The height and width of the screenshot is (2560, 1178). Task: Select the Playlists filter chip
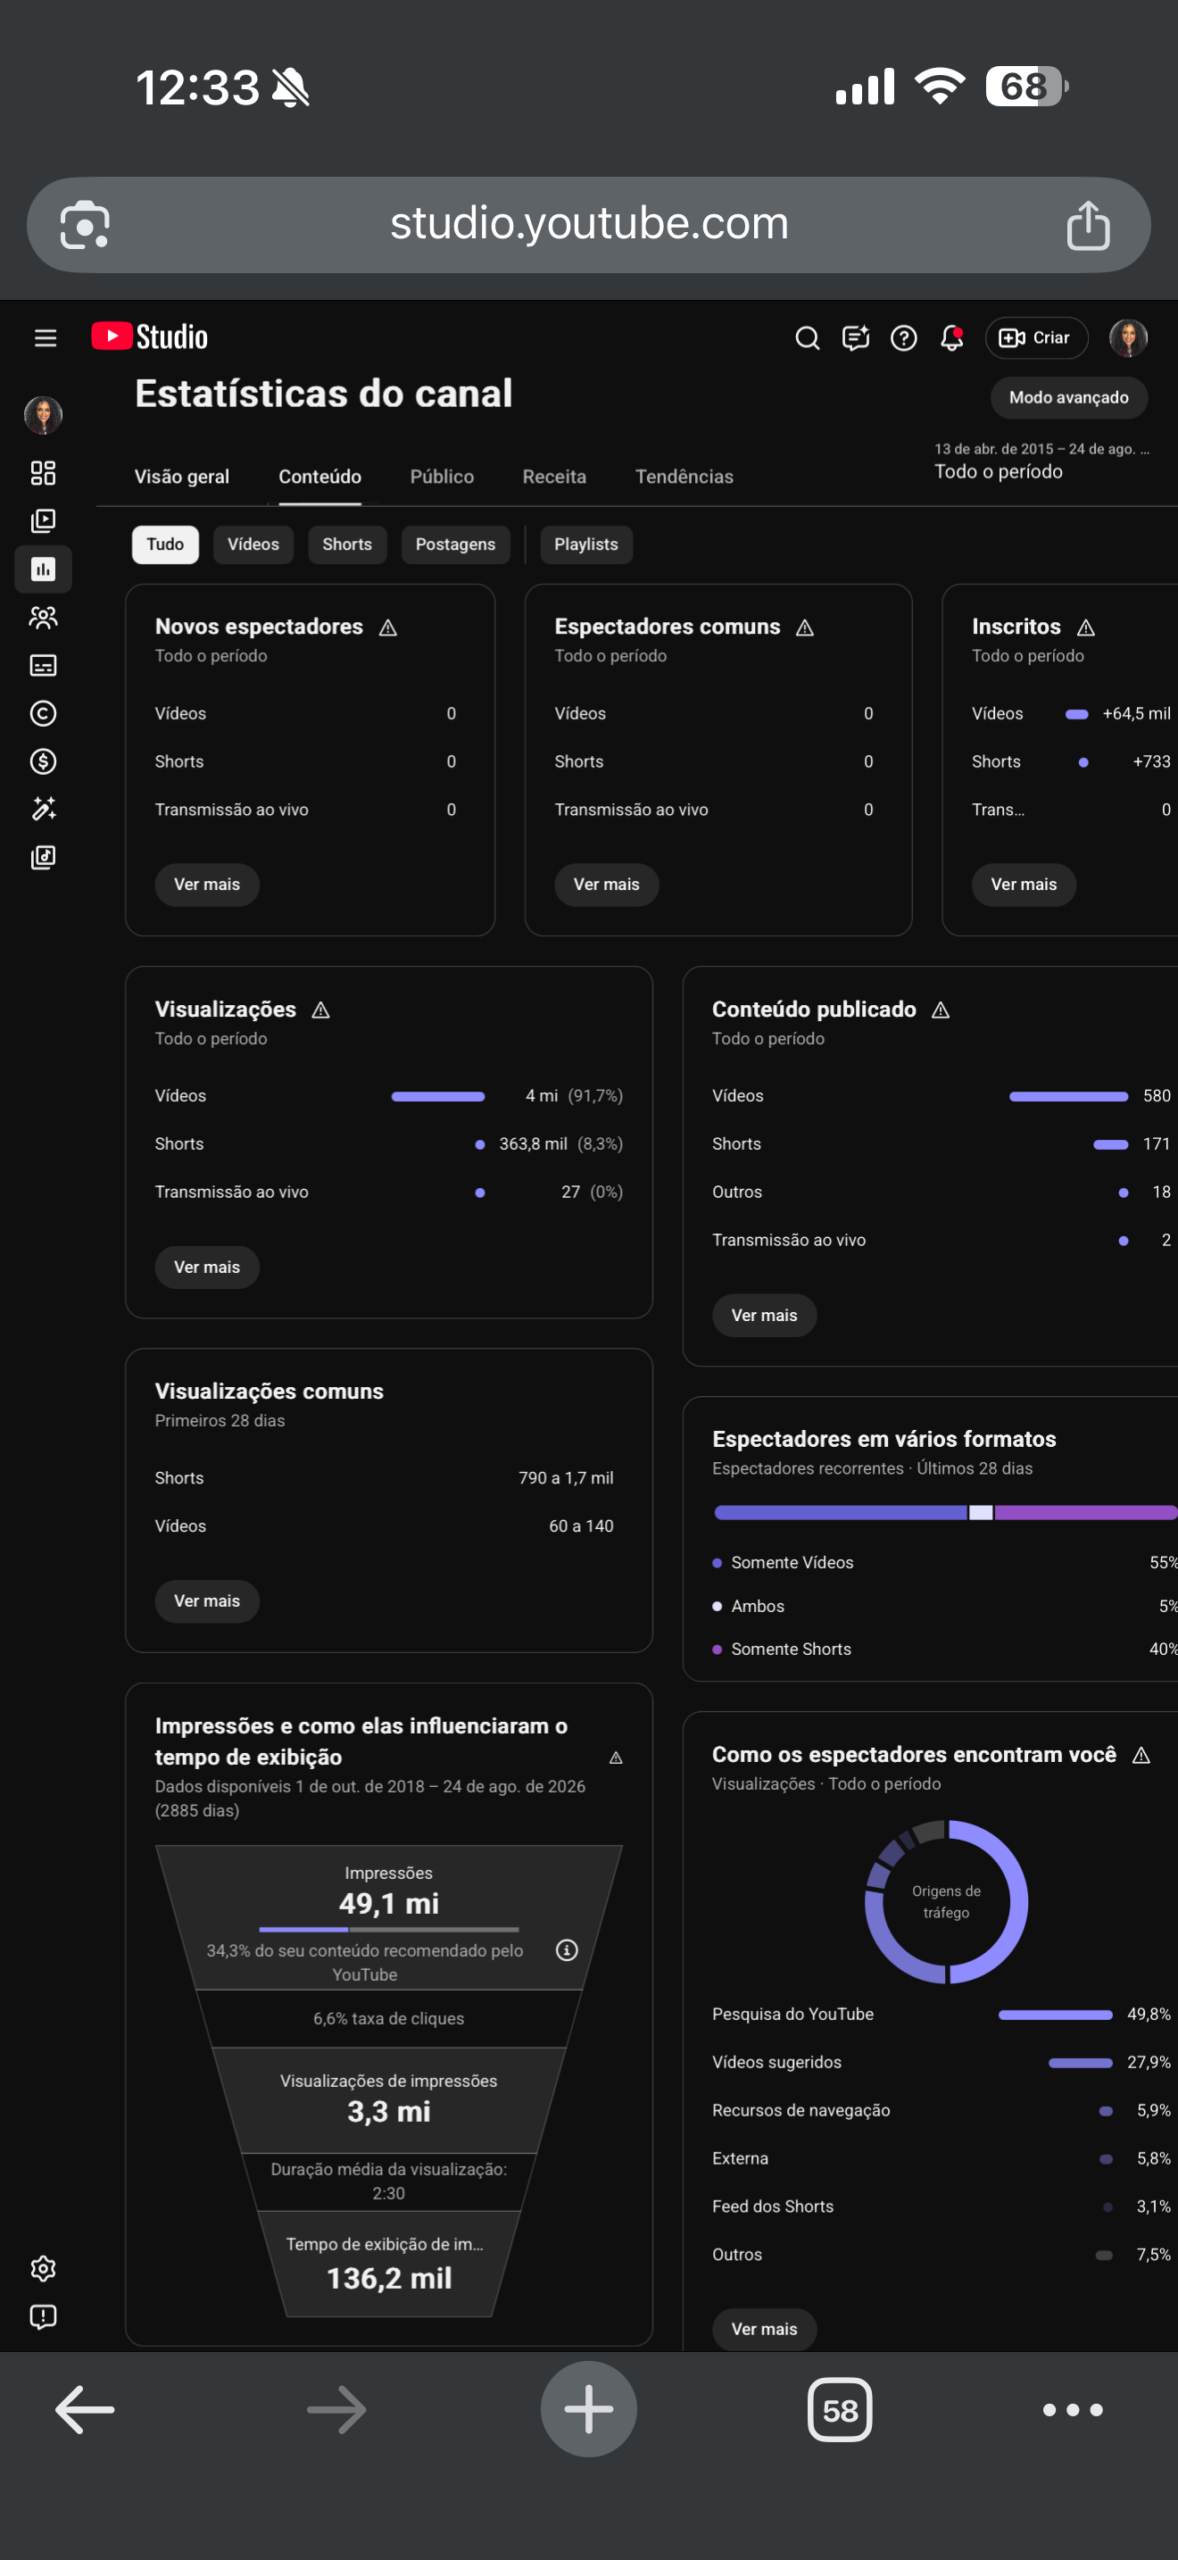(586, 544)
